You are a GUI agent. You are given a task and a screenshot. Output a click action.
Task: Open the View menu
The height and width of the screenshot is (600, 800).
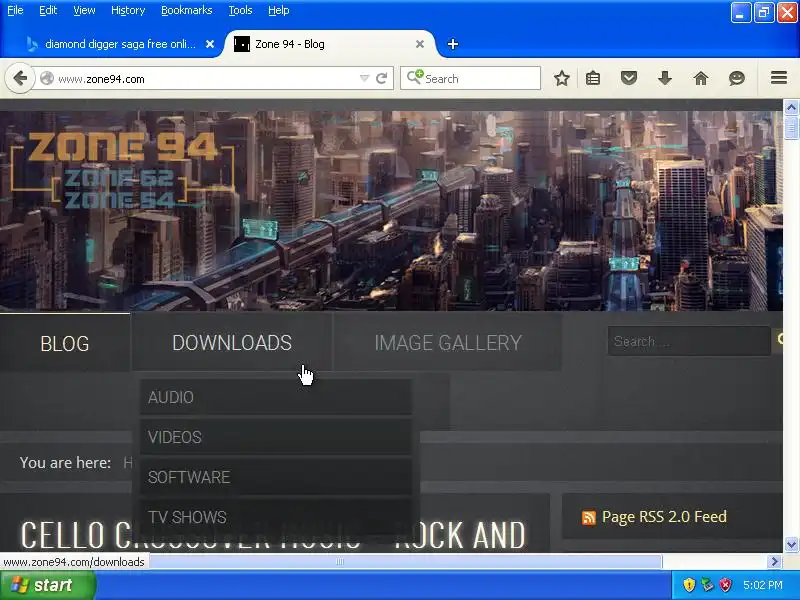point(84,10)
